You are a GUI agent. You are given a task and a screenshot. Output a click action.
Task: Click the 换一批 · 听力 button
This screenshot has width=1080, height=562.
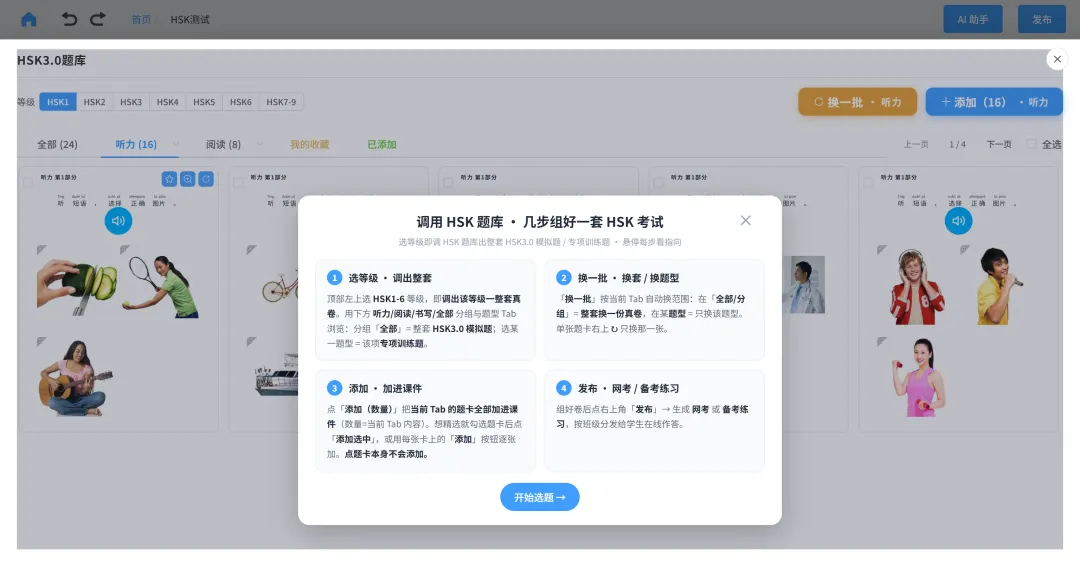(x=858, y=102)
